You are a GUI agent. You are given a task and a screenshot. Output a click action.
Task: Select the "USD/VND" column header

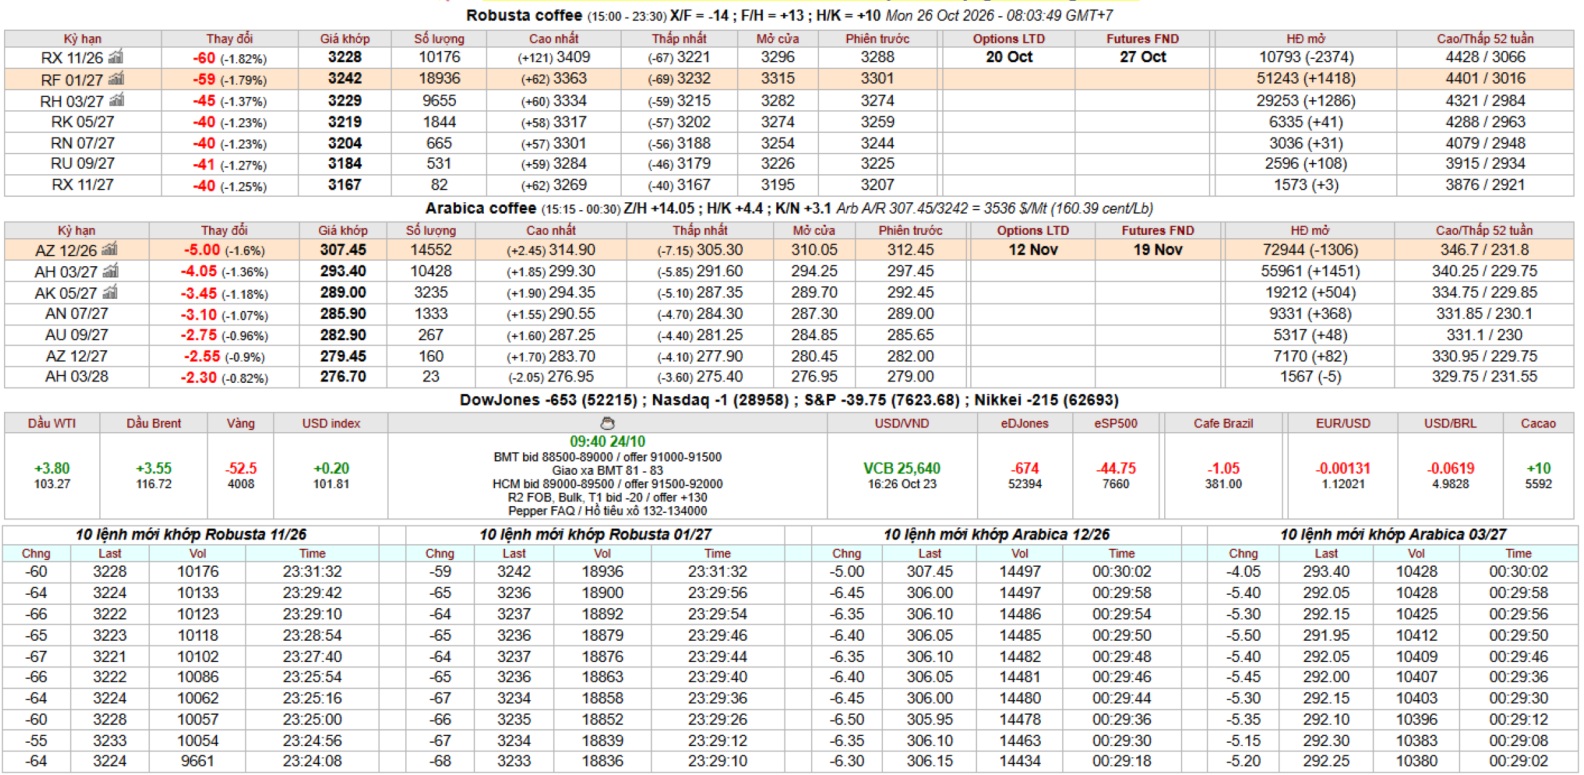pos(902,424)
